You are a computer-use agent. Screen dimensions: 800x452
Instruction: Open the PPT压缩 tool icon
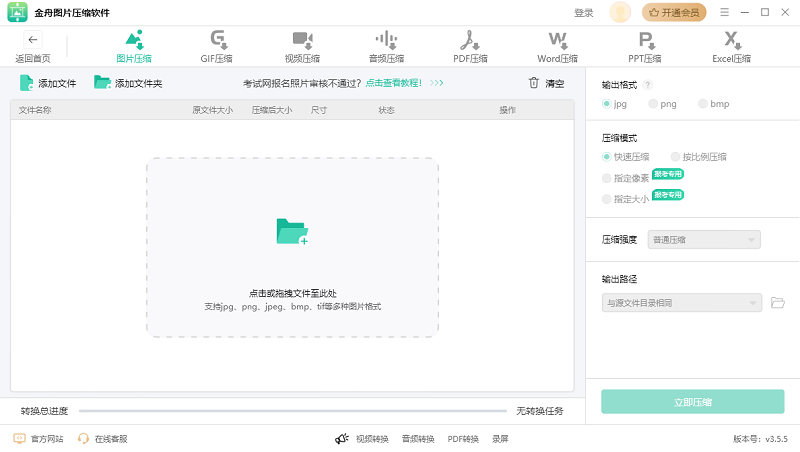click(x=647, y=40)
